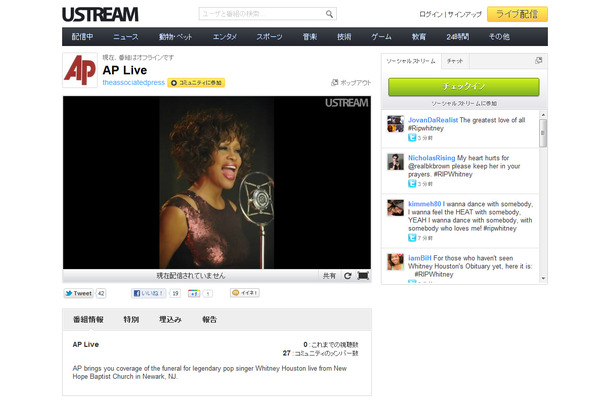610x400 pixels.
Task: Click the green チェックイン button
Action: click(x=464, y=86)
